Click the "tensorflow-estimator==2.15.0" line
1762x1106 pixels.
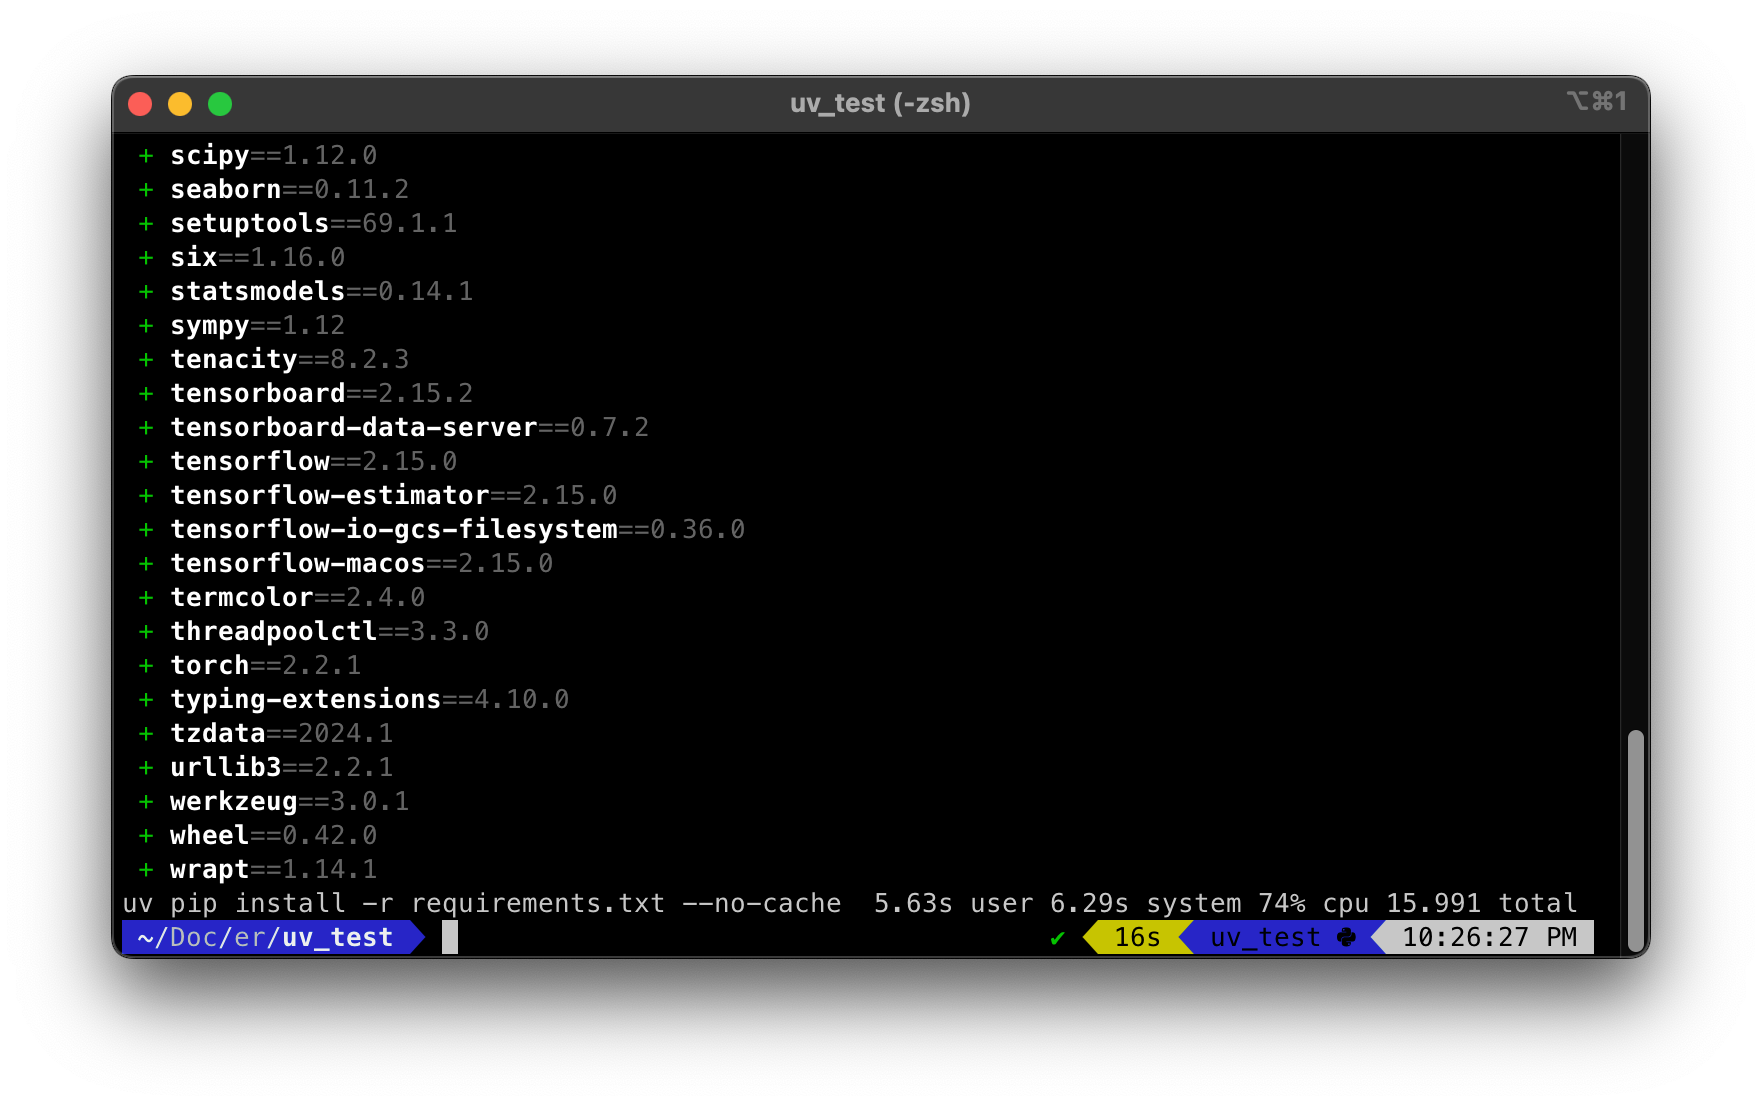point(378,495)
